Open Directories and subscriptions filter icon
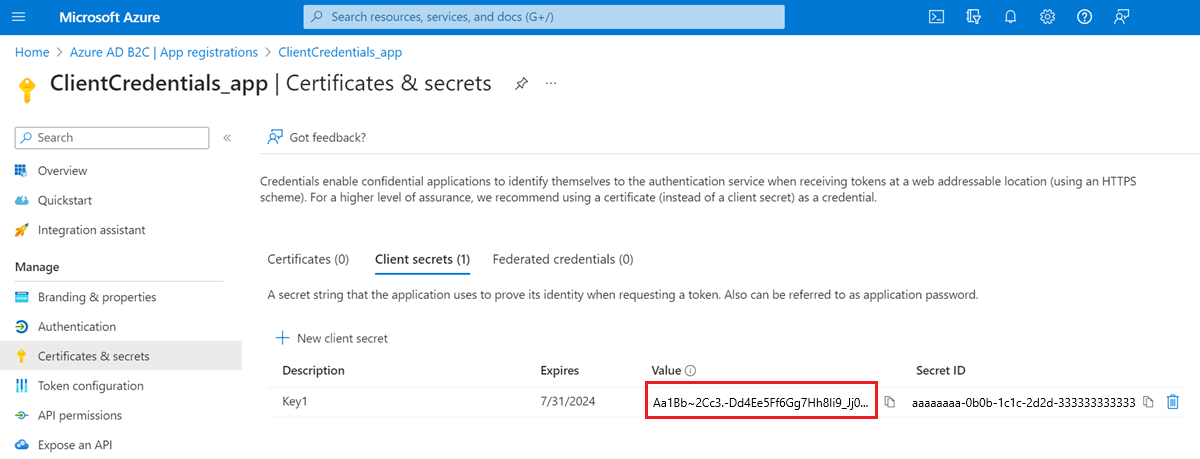The height and width of the screenshot is (459, 1200). point(974,17)
